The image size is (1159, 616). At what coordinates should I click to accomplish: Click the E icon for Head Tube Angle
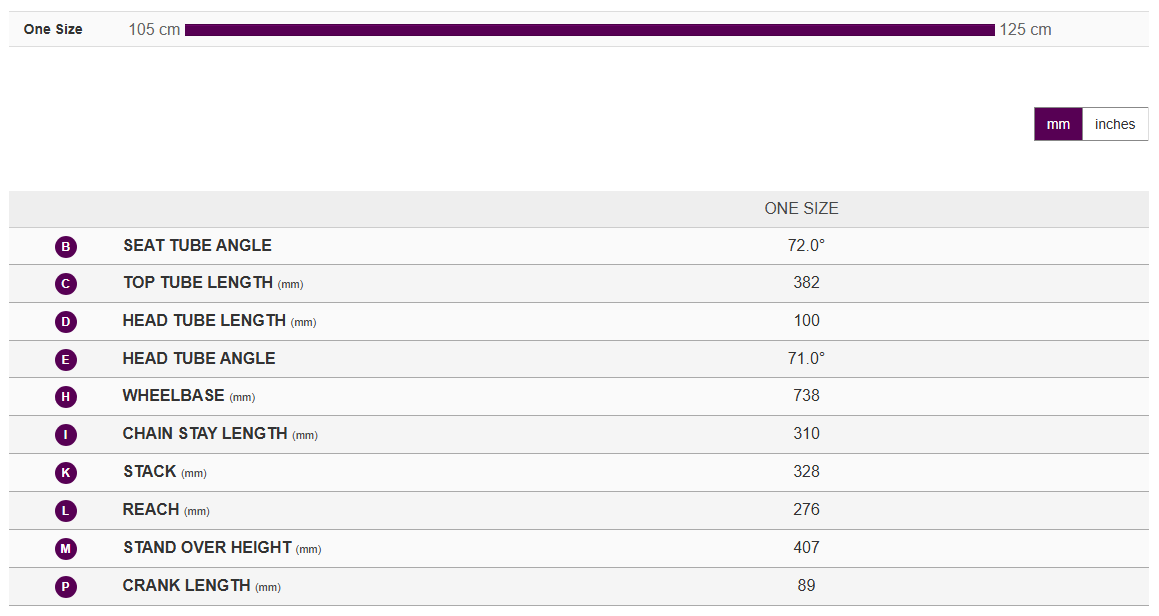[66, 359]
